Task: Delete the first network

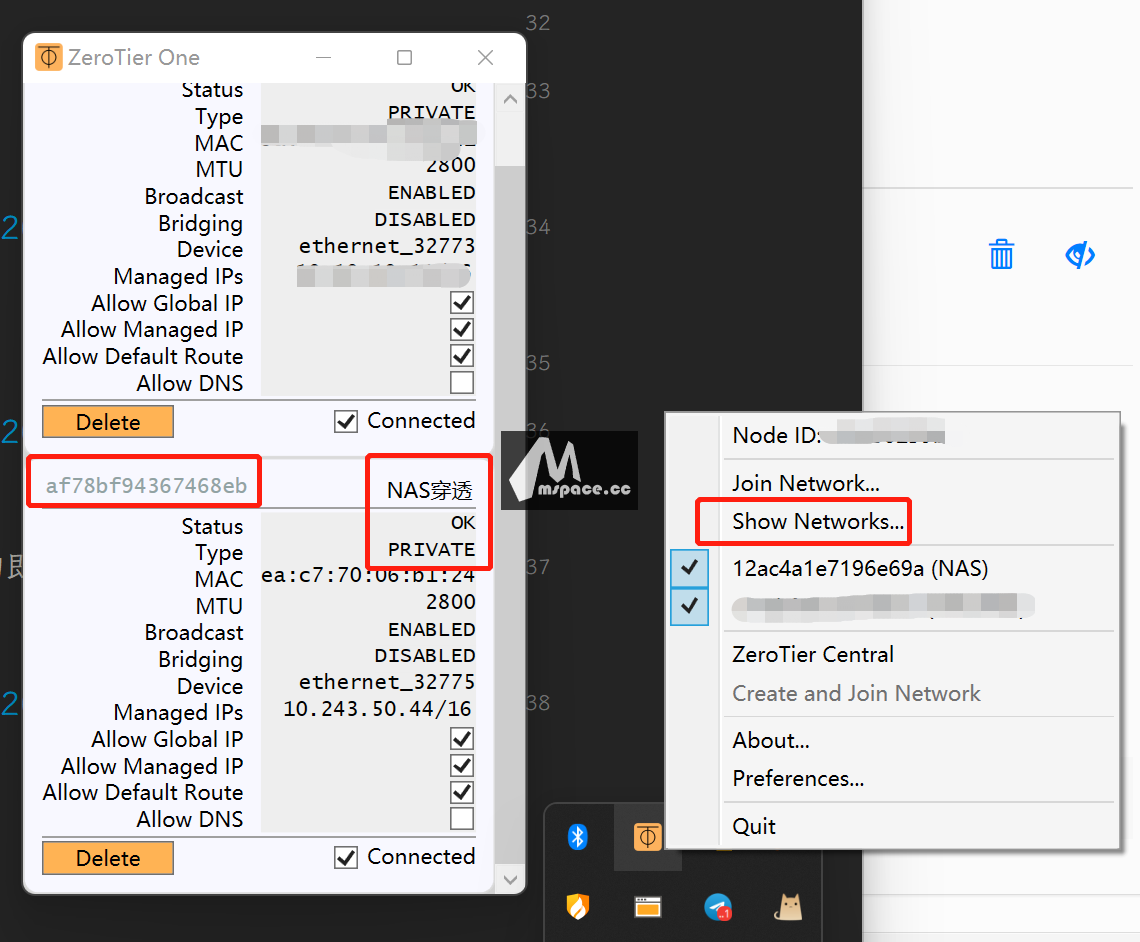Action: pos(108,422)
